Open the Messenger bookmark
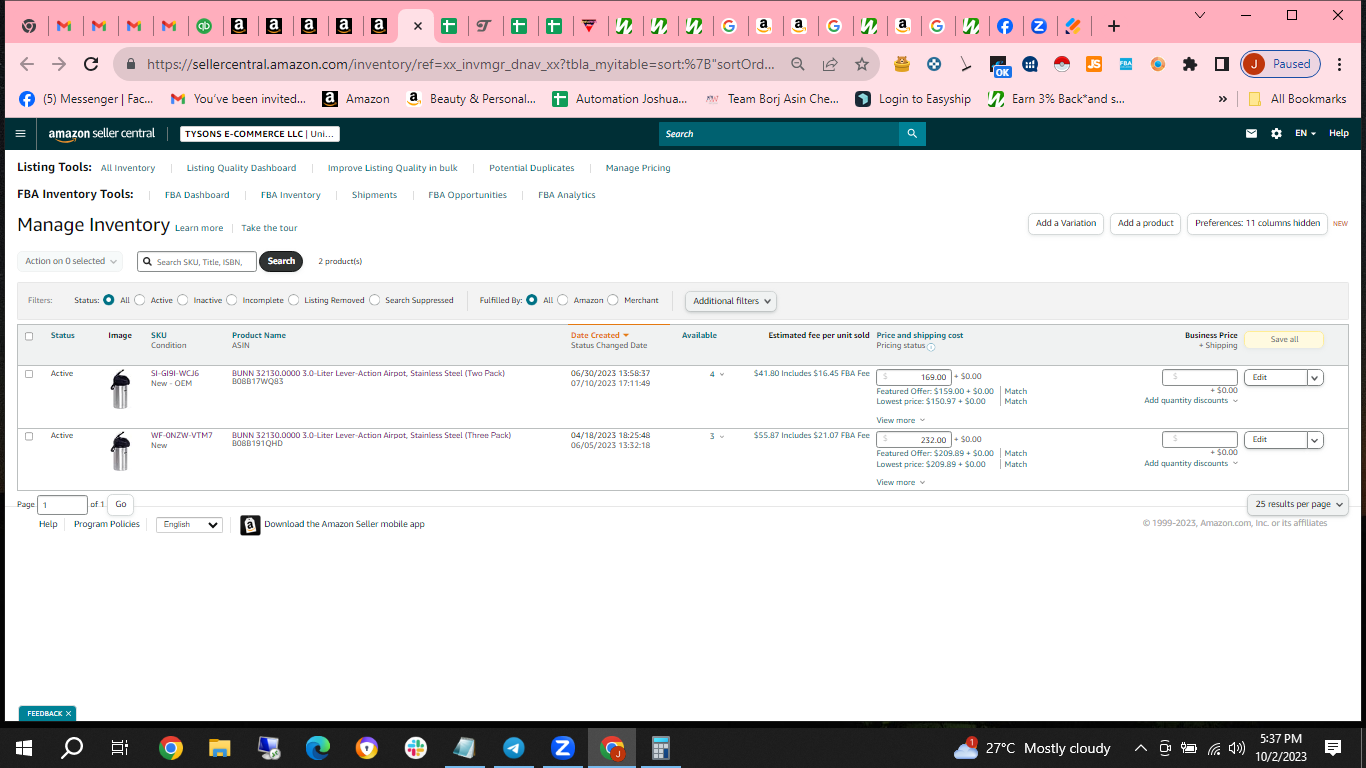Image resolution: width=1366 pixels, height=768 pixels. pos(86,99)
